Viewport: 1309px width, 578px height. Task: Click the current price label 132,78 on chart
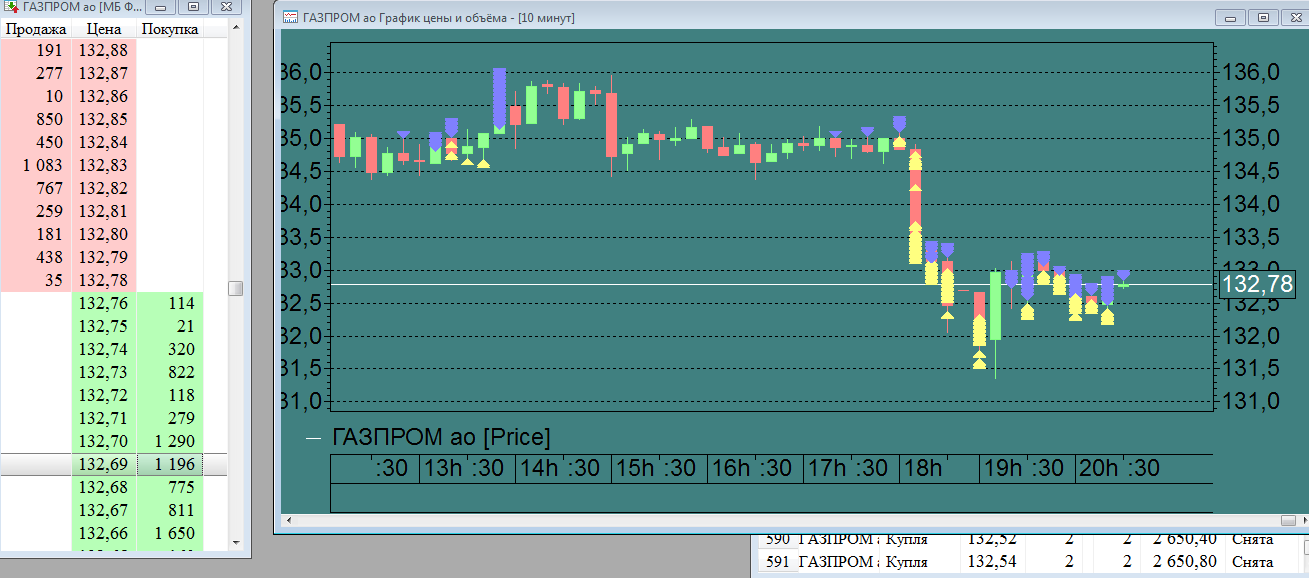(x=1258, y=285)
